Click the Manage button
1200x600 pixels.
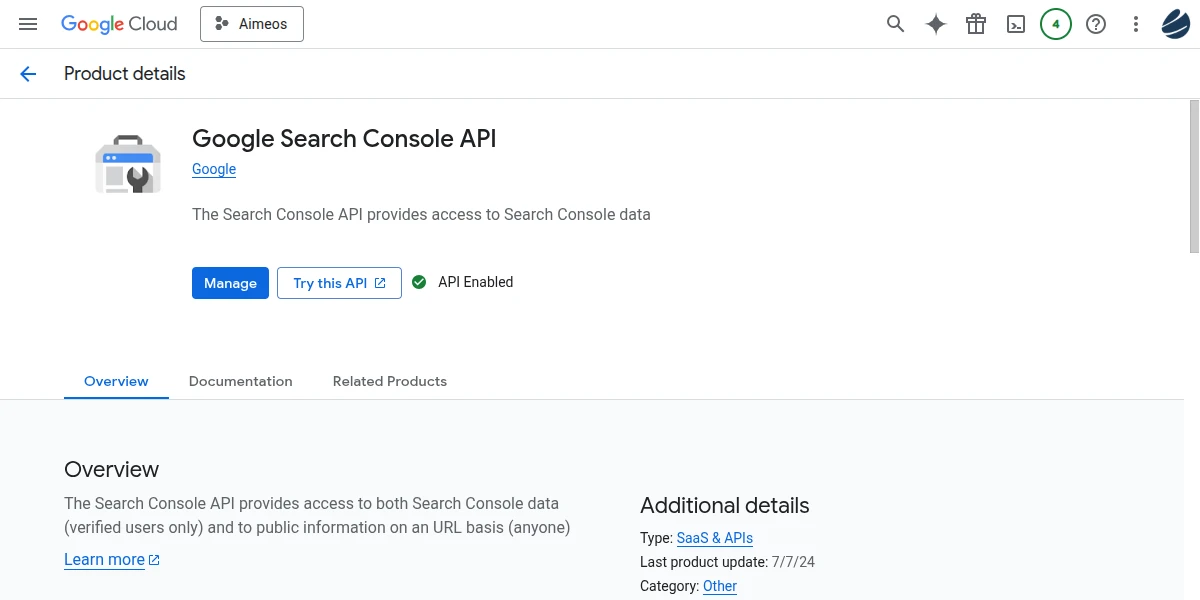230,283
